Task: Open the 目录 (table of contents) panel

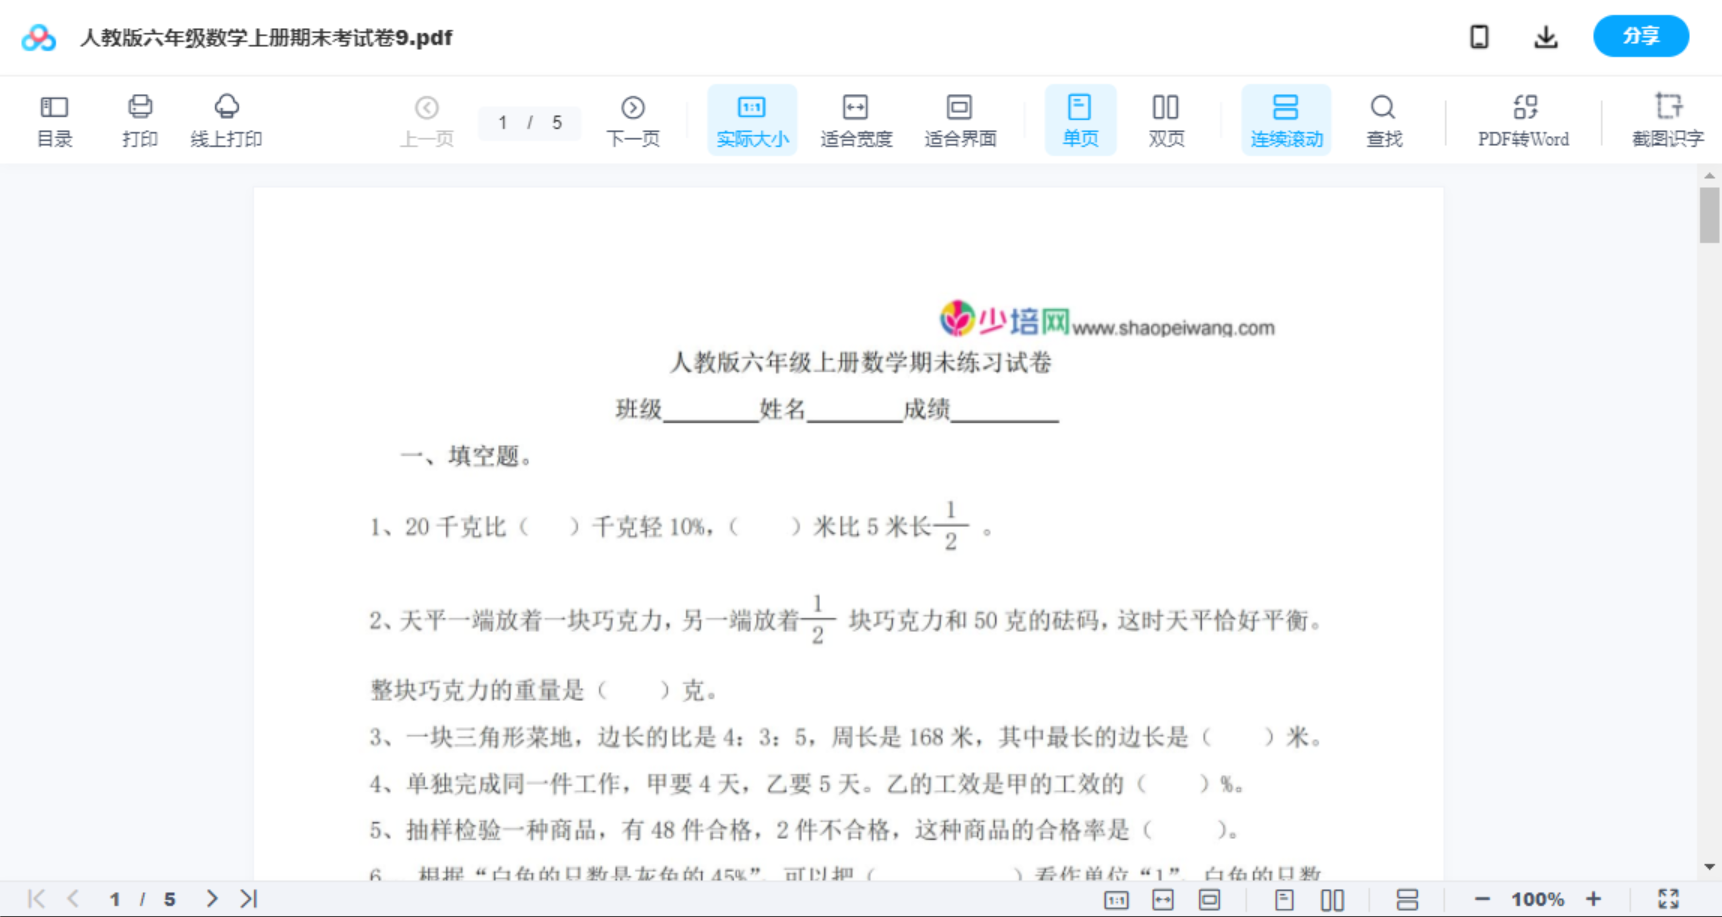Action: pos(54,119)
